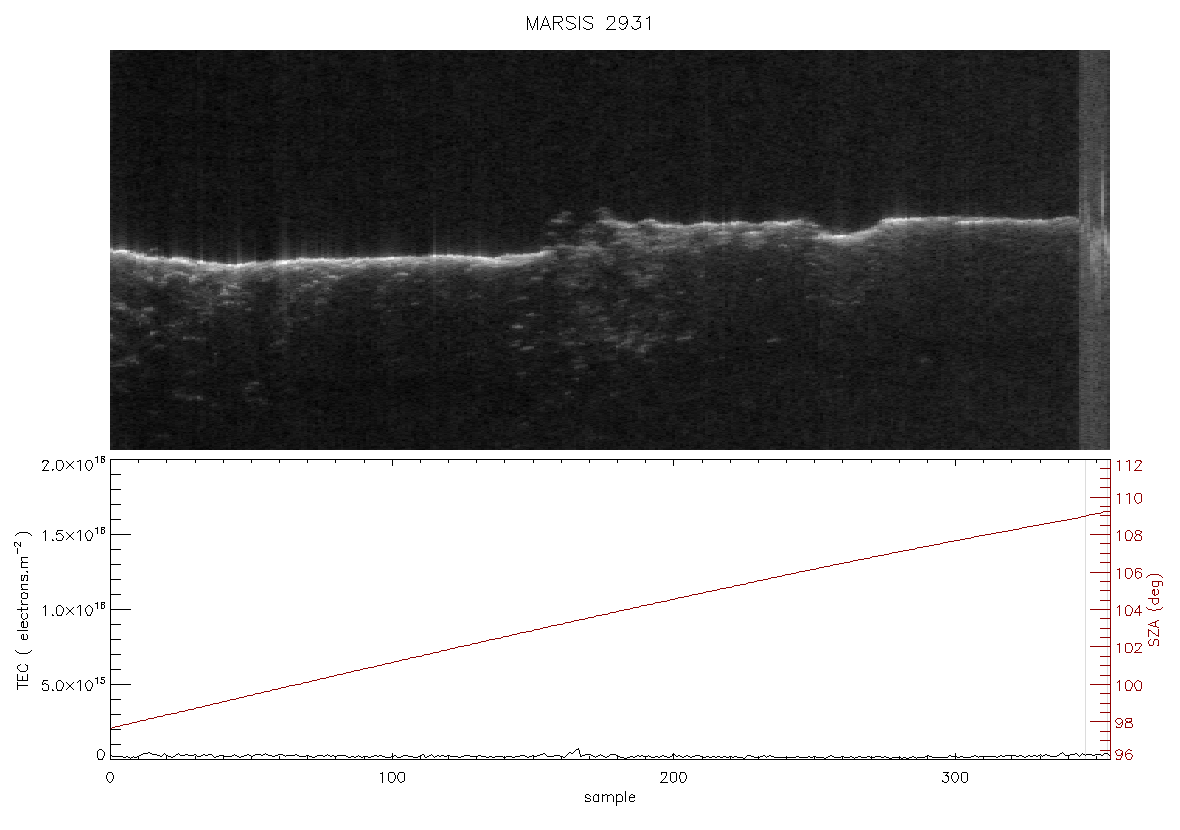1180x830 pixels.
Task: Click the 2.0×10^16 TEC tick label
Action: [x=74, y=464]
